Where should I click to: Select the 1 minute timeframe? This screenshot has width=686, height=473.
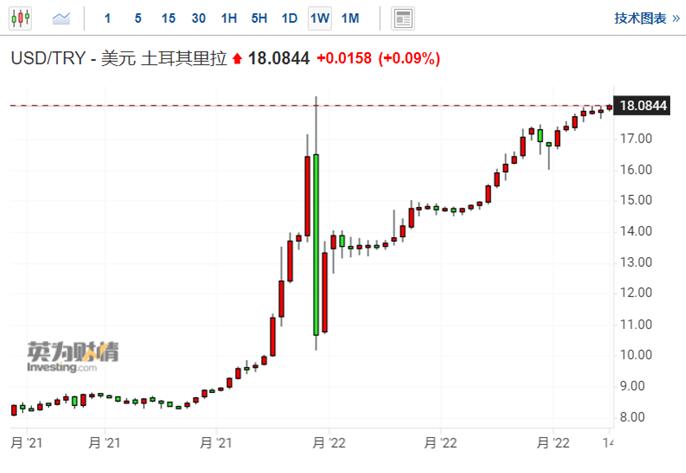(x=108, y=18)
